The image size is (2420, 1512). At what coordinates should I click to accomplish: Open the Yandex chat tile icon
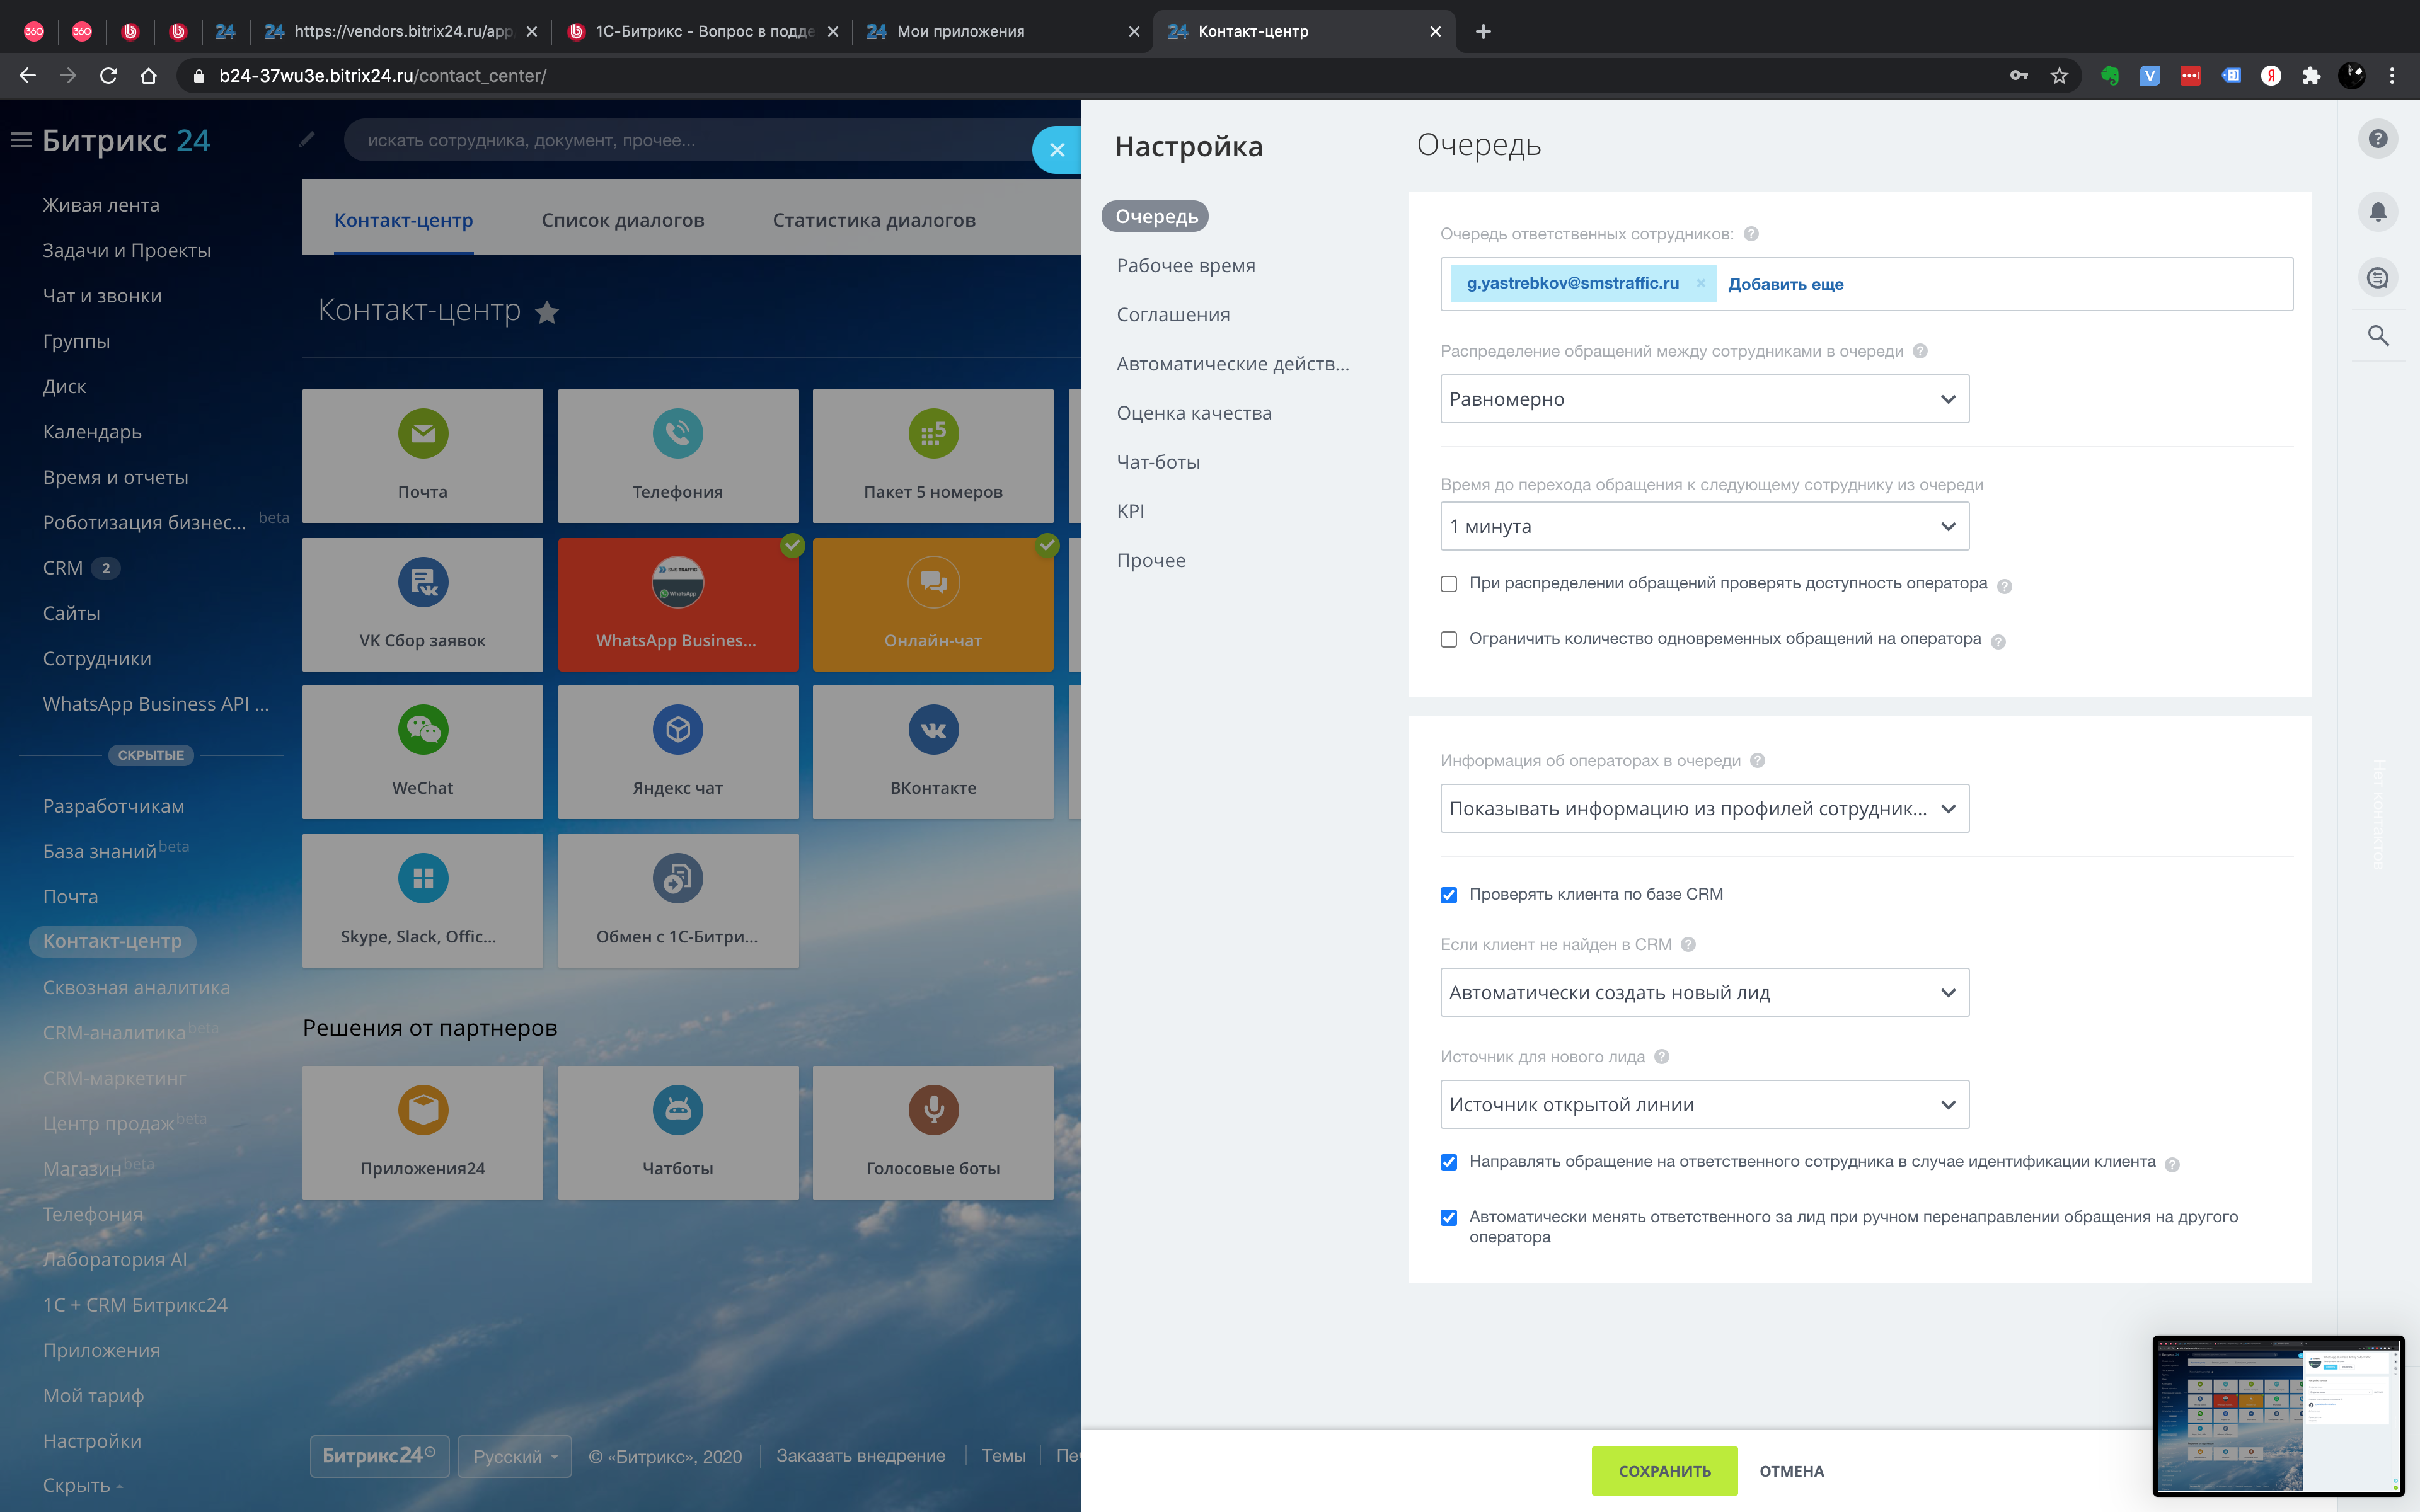coord(677,730)
